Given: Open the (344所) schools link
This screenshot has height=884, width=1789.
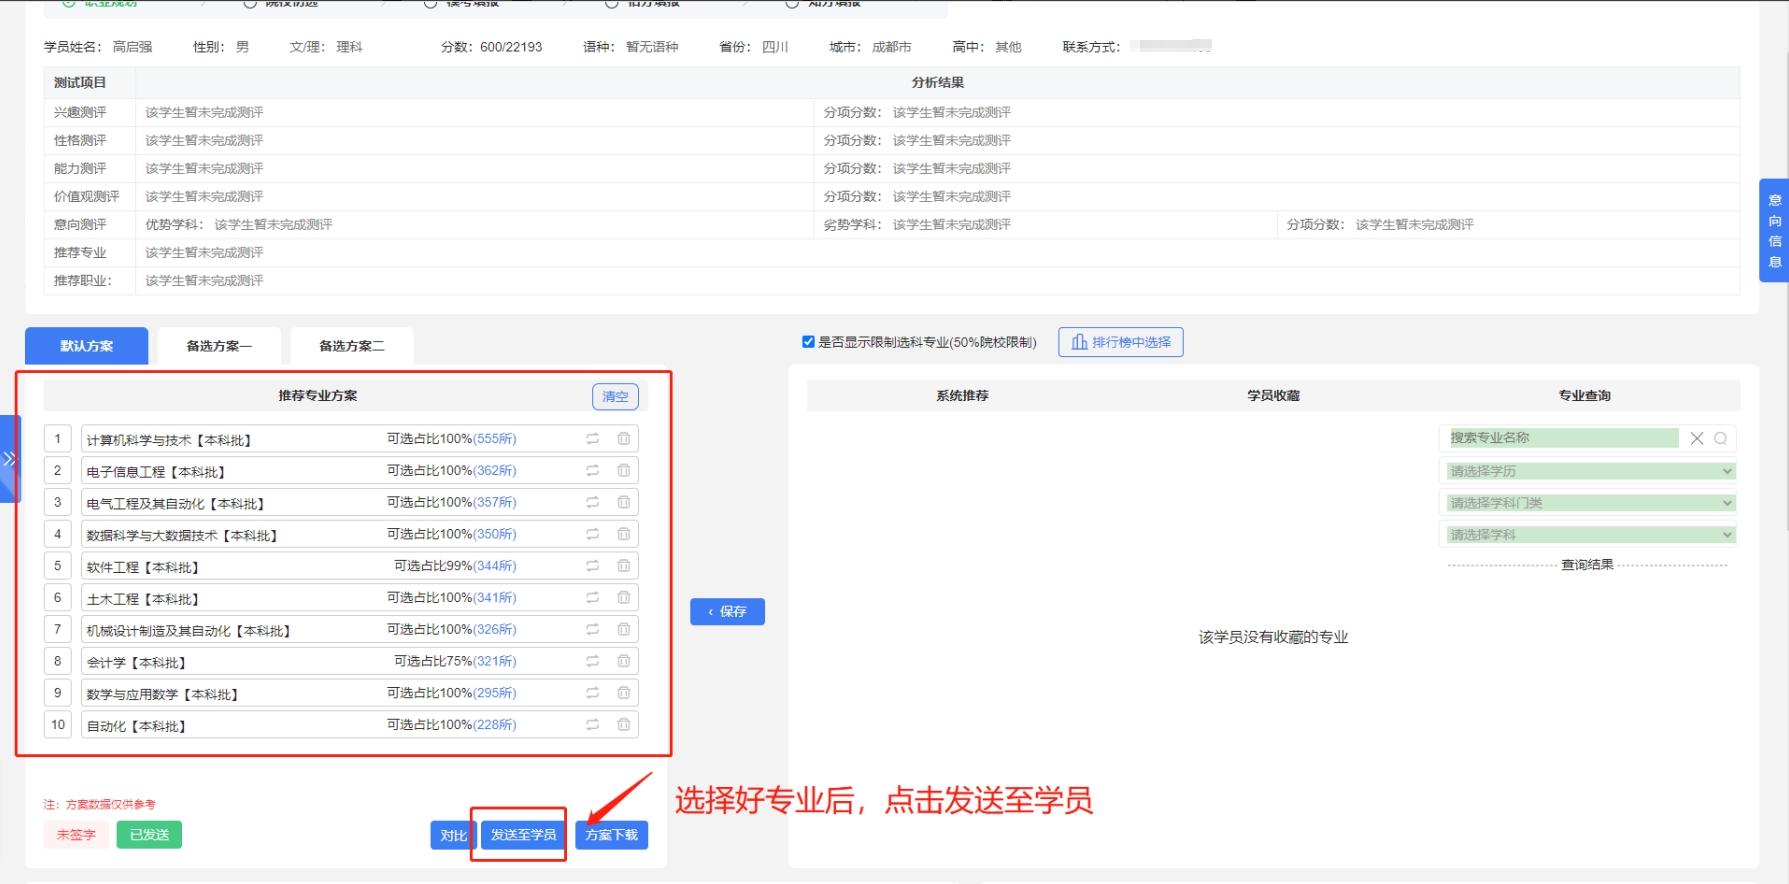Looking at the screenshot, I should pyautogui.click(x=495, y=566).
